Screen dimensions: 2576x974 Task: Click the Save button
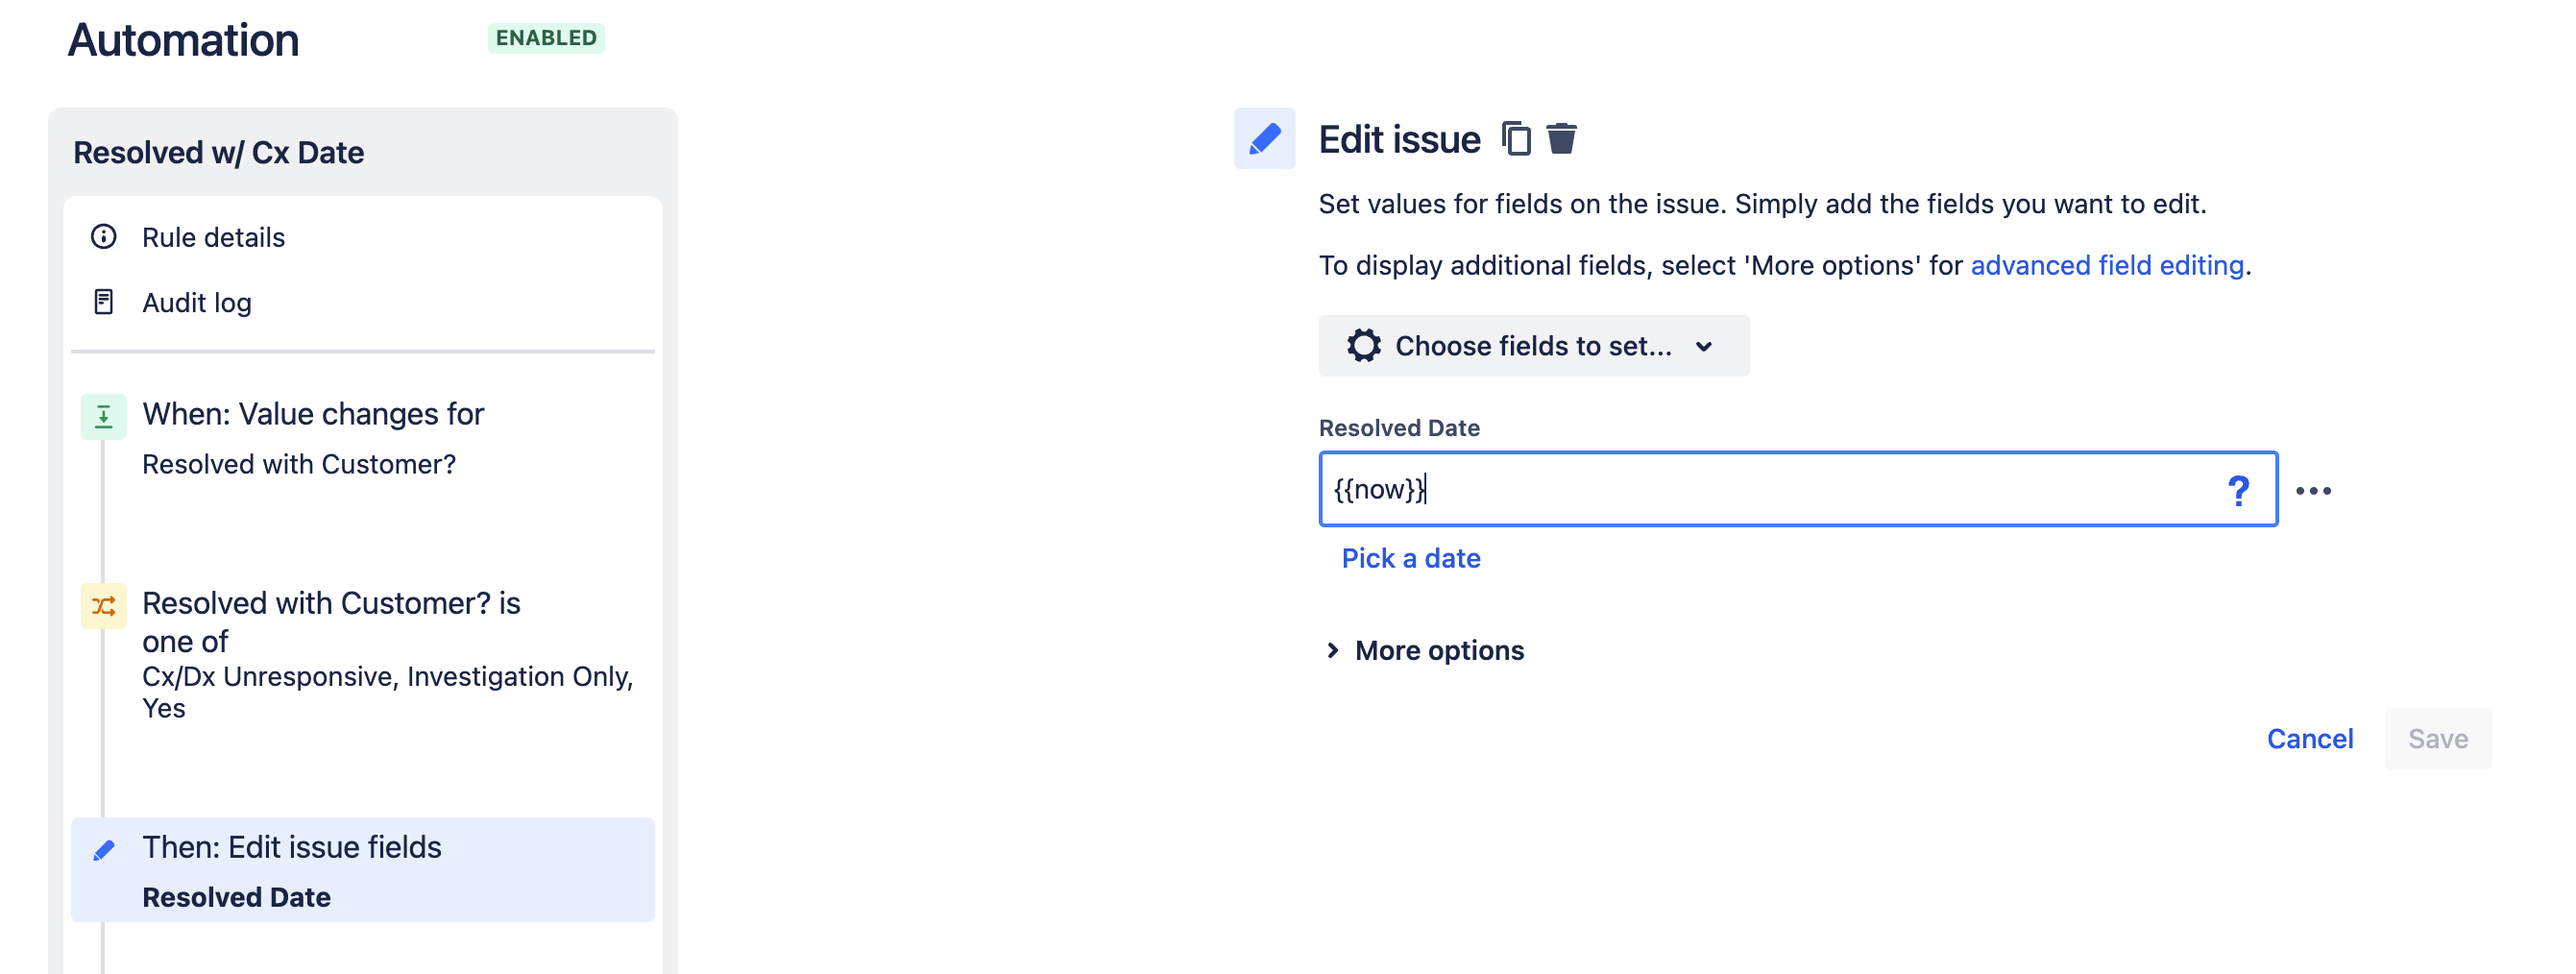point(2437,739)
